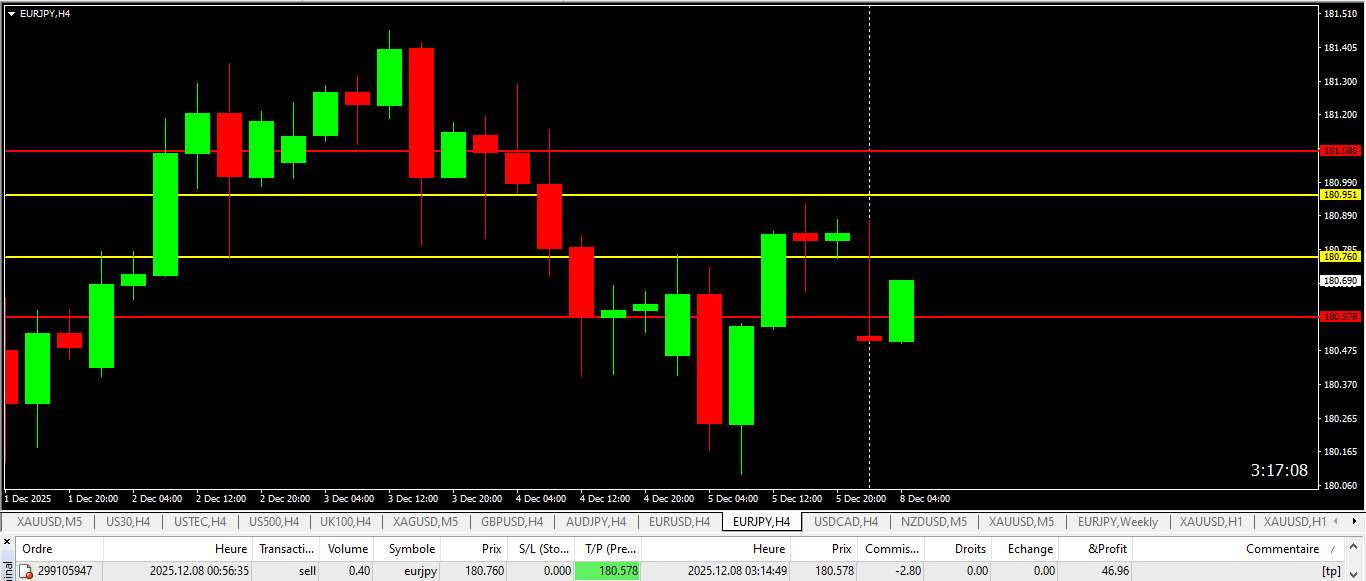The image size is (1366, 581).
Task: Click the green highlighted T/P 180.578 cell
Action: [608, 571]
